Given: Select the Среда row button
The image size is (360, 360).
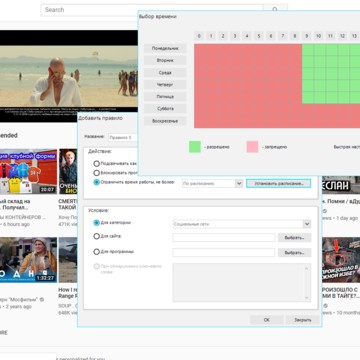Looking at the screenshot, I should click(x=165, y=72).
